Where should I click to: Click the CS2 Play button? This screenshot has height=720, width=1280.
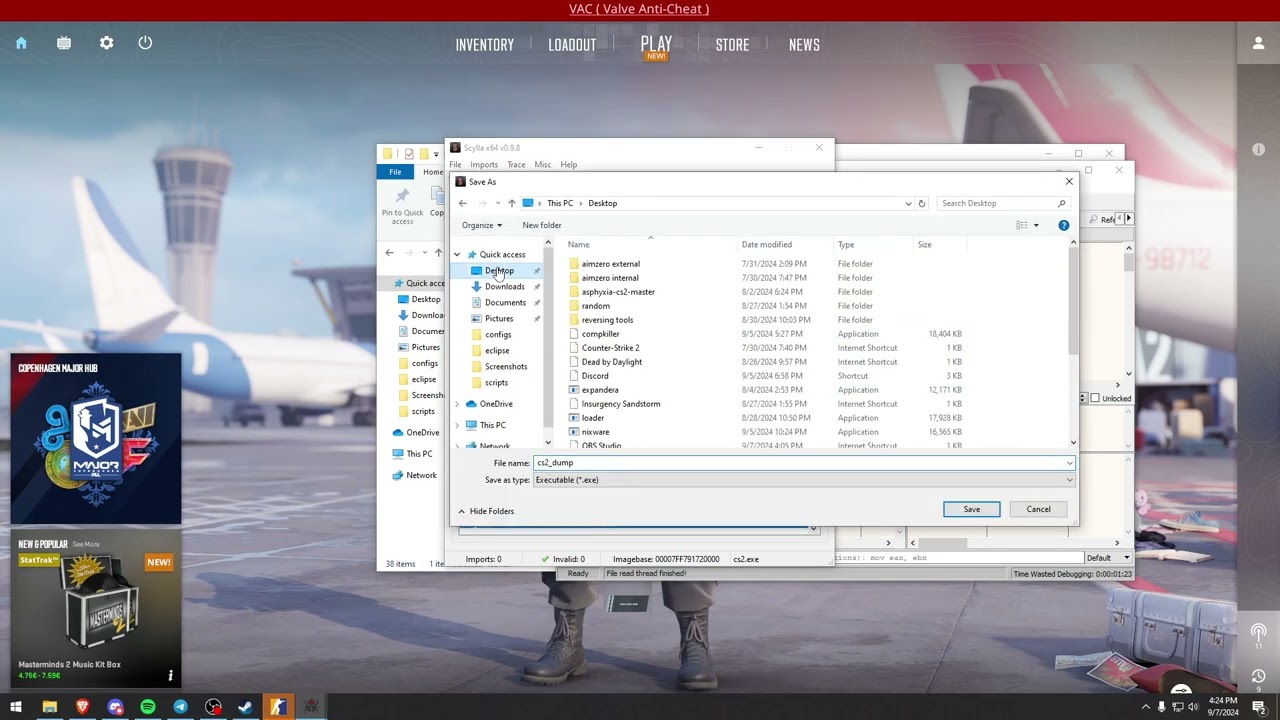(x=656, y=43)
